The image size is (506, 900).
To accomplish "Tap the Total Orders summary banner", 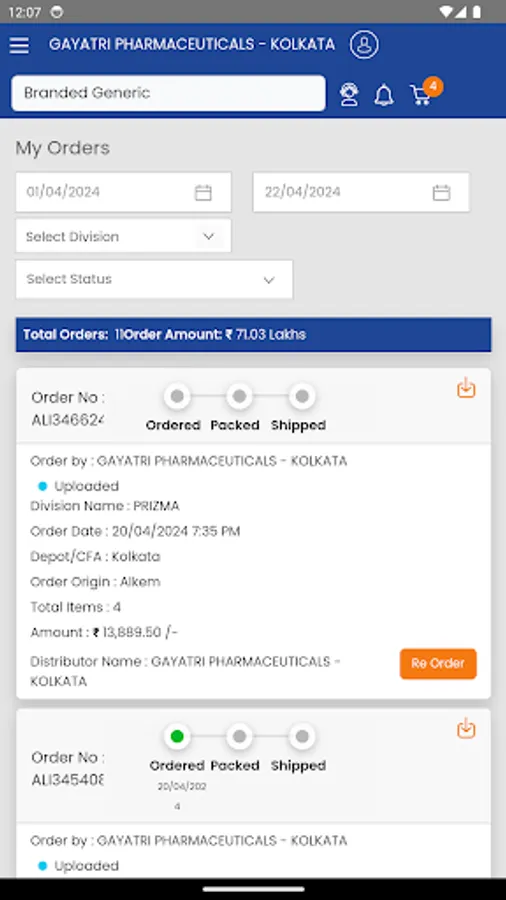I will (x=253, y=334).
